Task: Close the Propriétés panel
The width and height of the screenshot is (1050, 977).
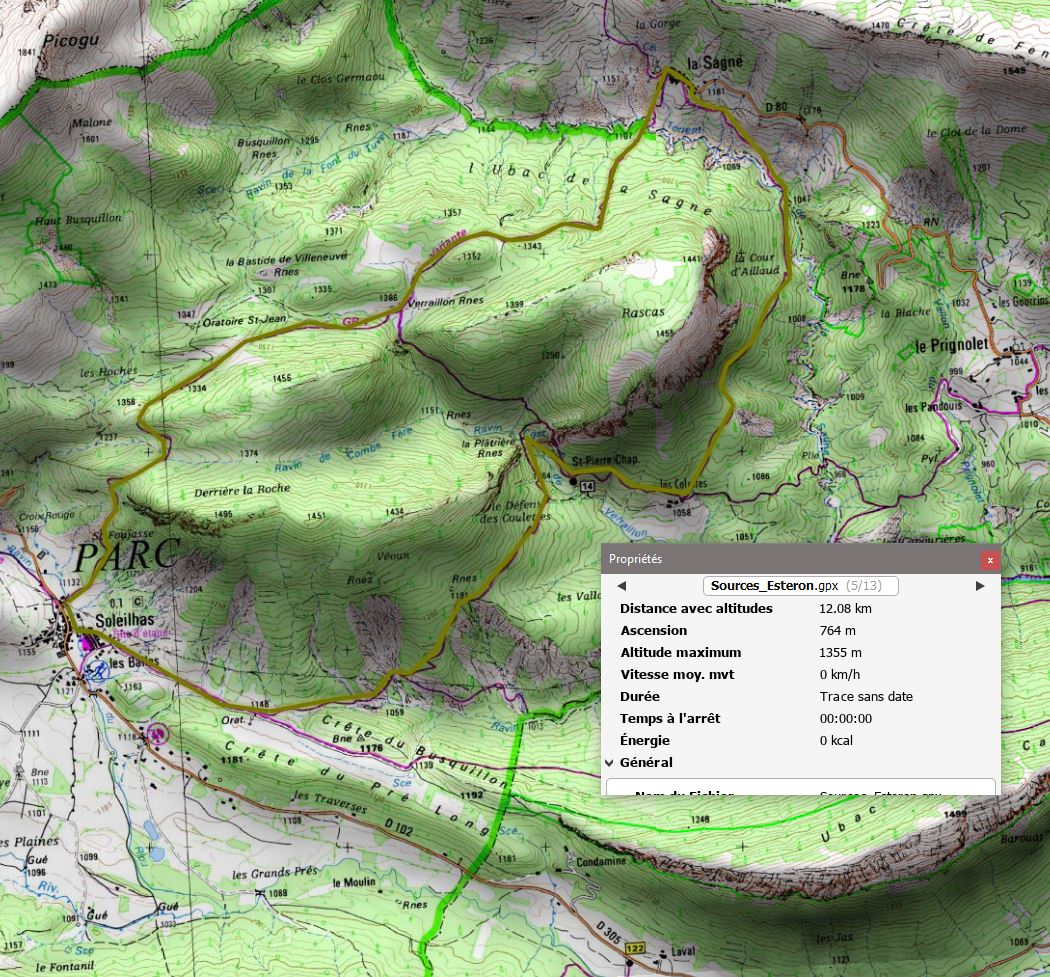Action: pyautogui.click(x=989, y=560)
